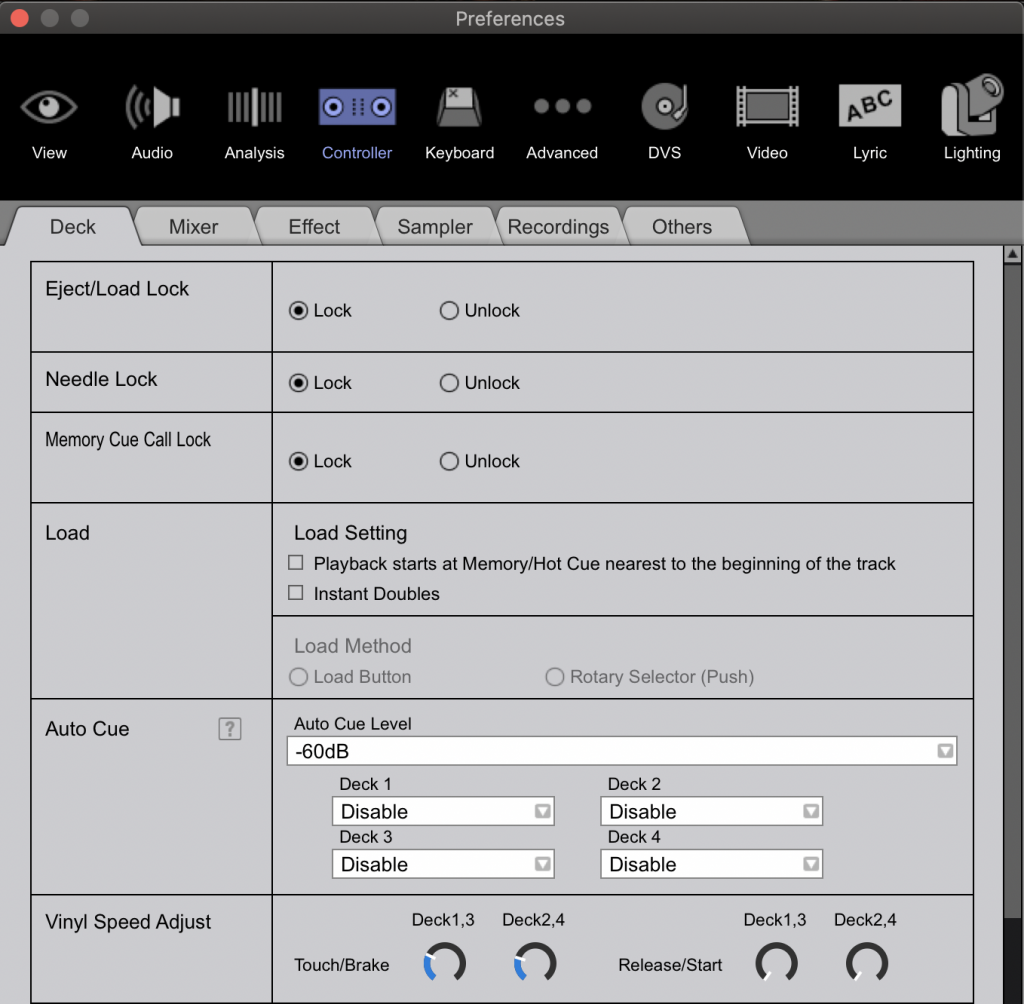Select the Analysis waveform icon
1024x1004 pixels.
(x=254, y=108)
